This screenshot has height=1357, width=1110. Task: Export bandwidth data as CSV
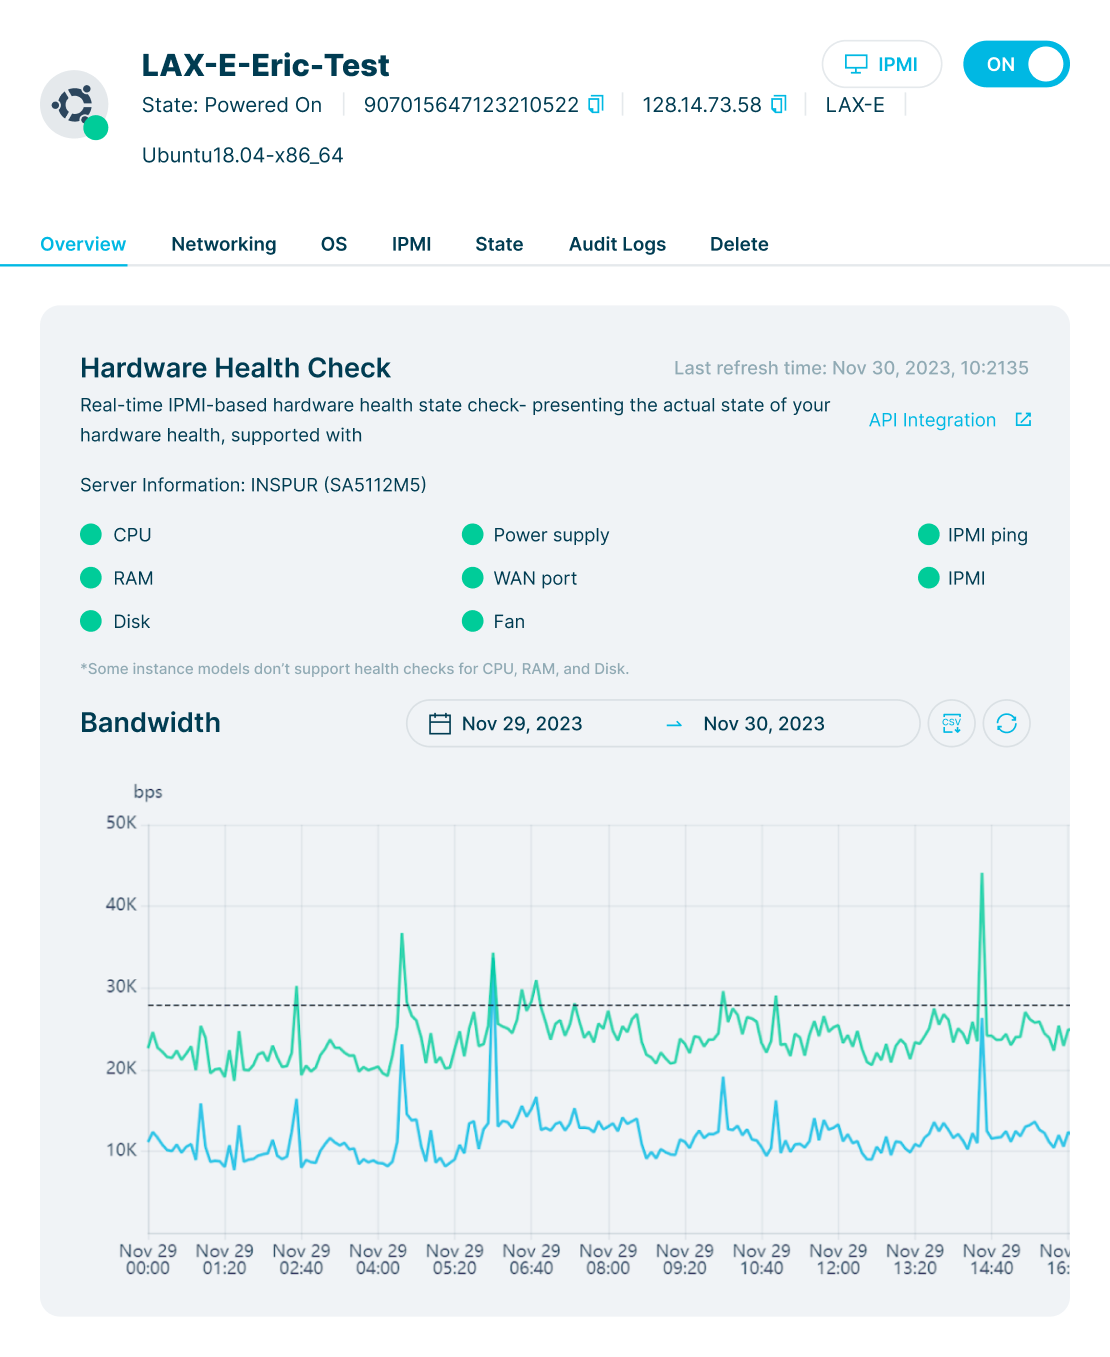click(x=951, y=723)
